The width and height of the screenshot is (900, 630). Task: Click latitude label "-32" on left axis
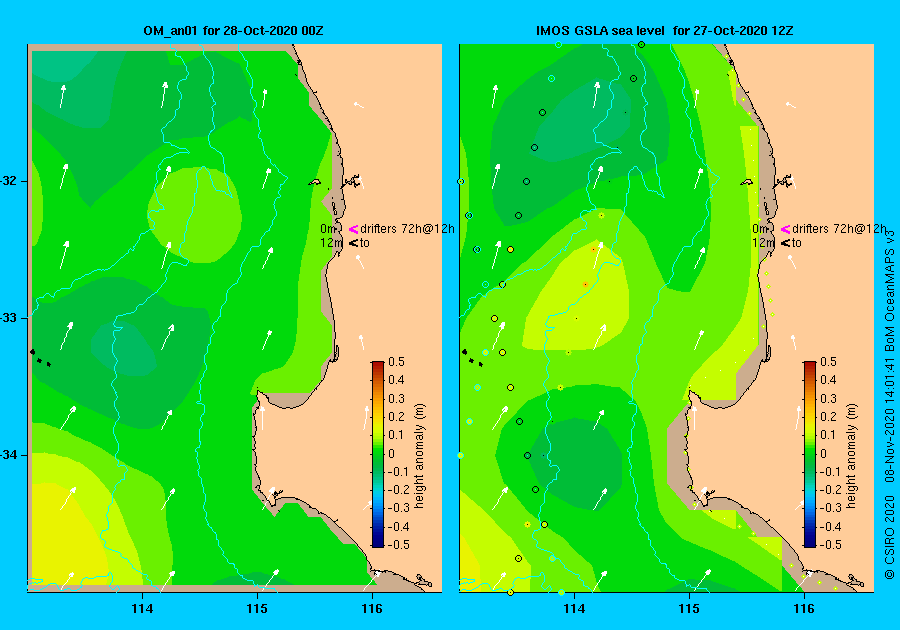coord(8,181)
